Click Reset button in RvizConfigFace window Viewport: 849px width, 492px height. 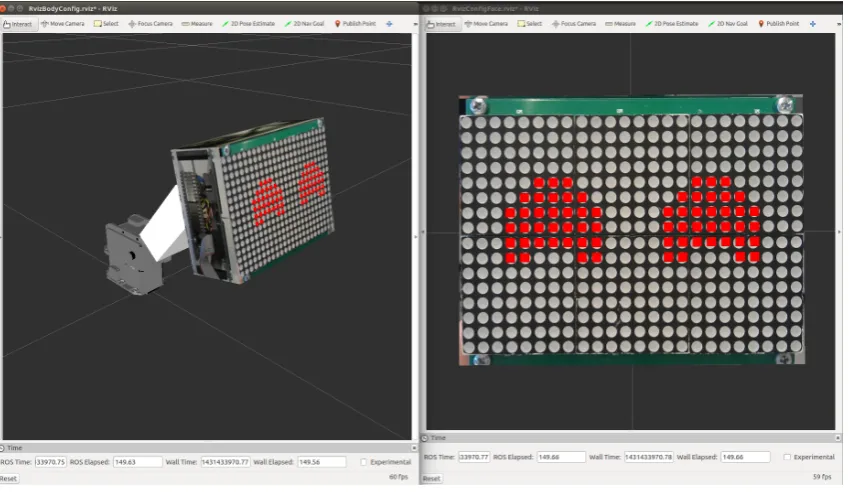432,478
